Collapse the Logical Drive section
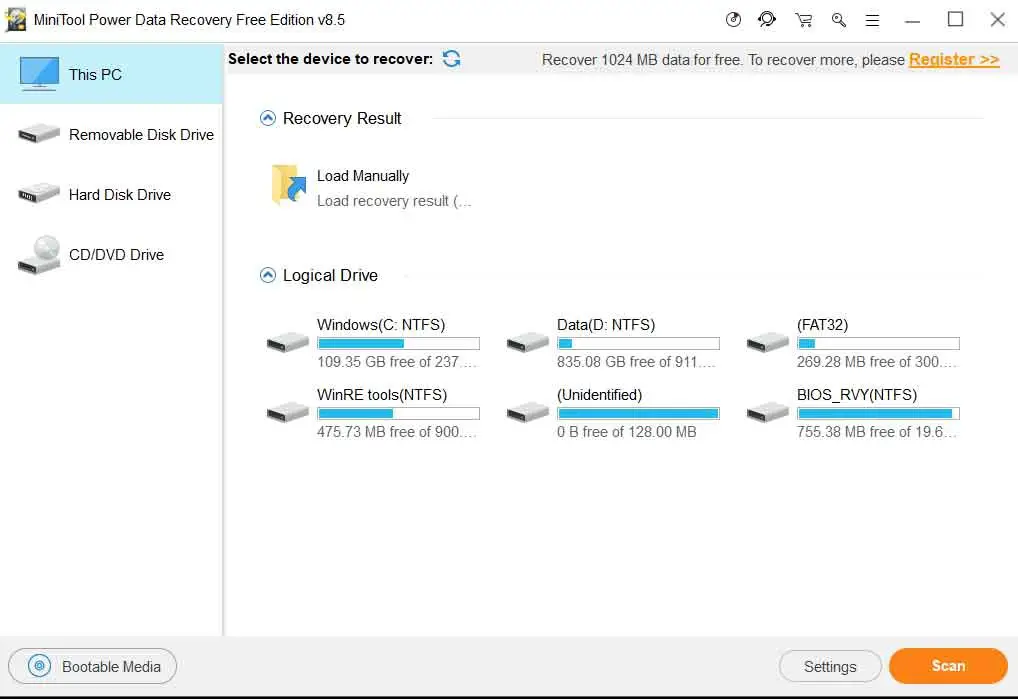The width and height of the screenshot is (1018, 699). [267, 275]
